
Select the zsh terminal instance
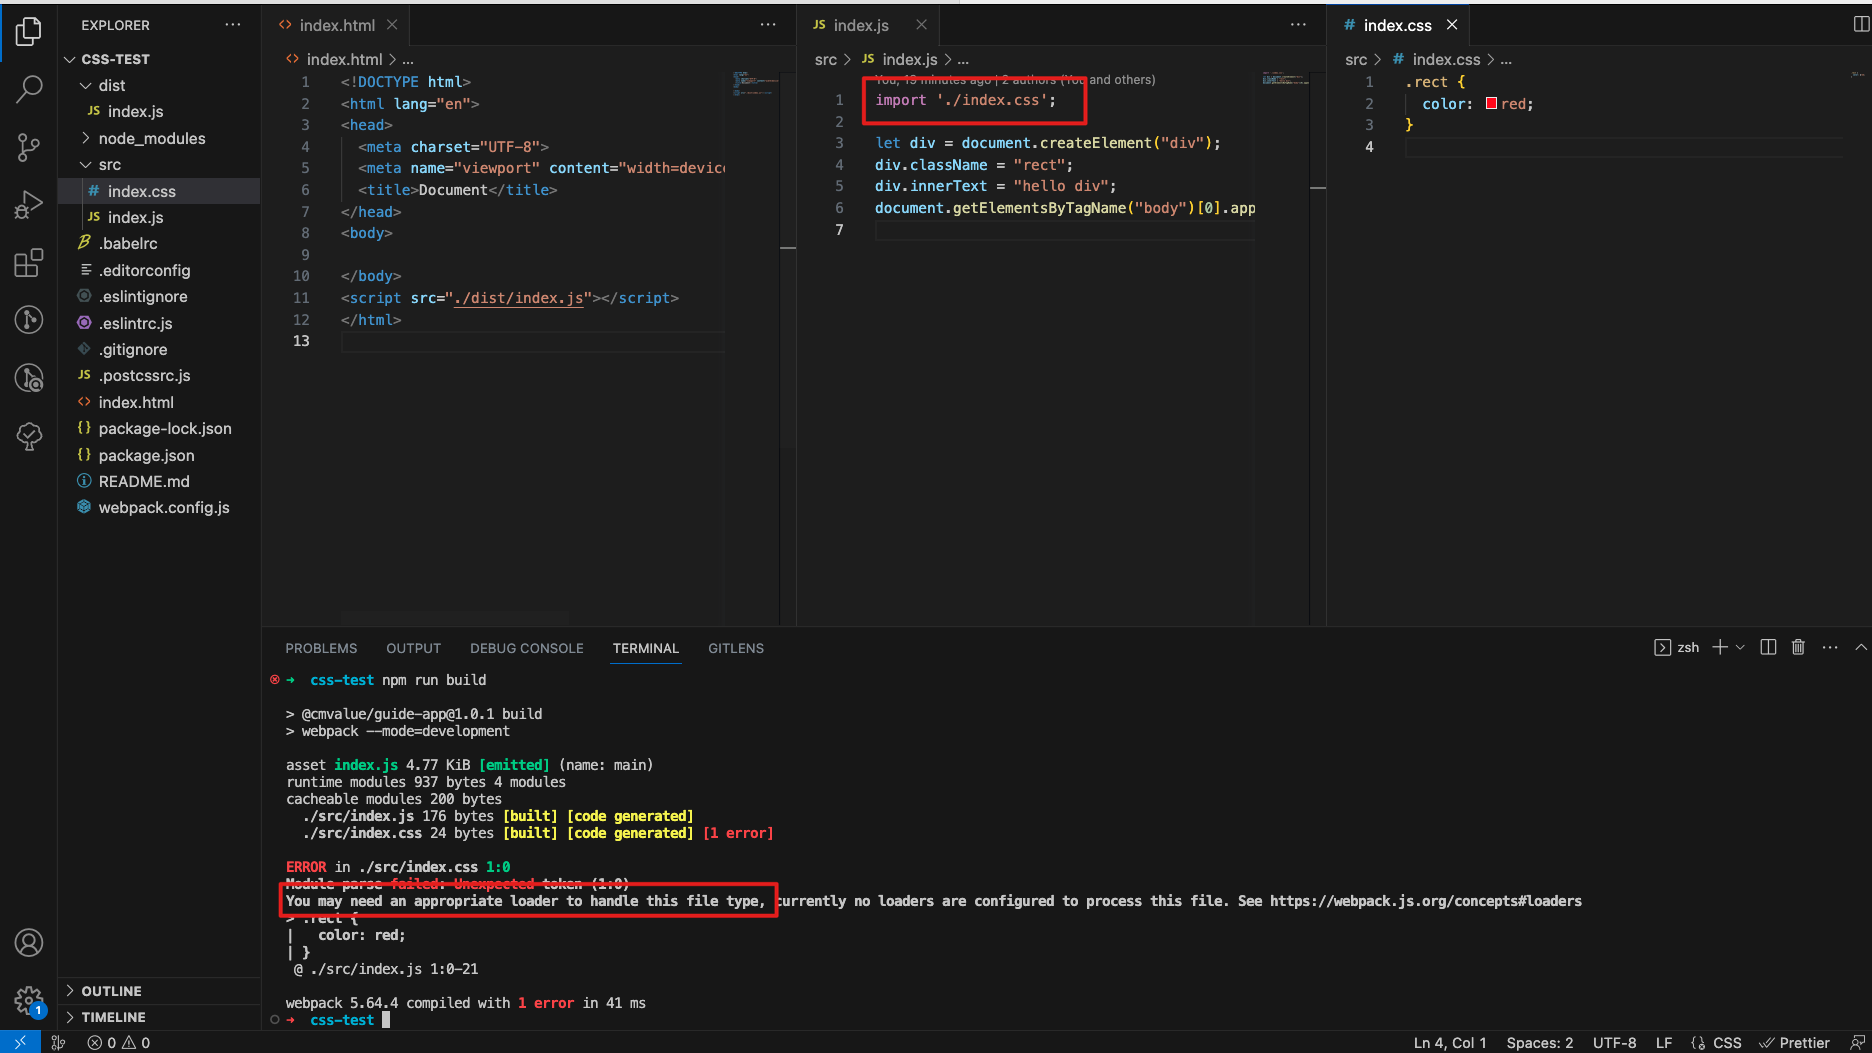(x=1677, y=647)
